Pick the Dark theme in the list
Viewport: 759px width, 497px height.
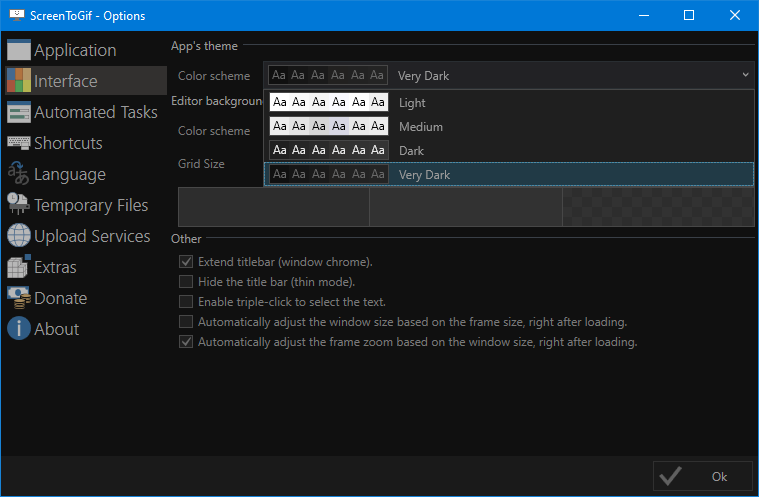(x=509, y=151)
